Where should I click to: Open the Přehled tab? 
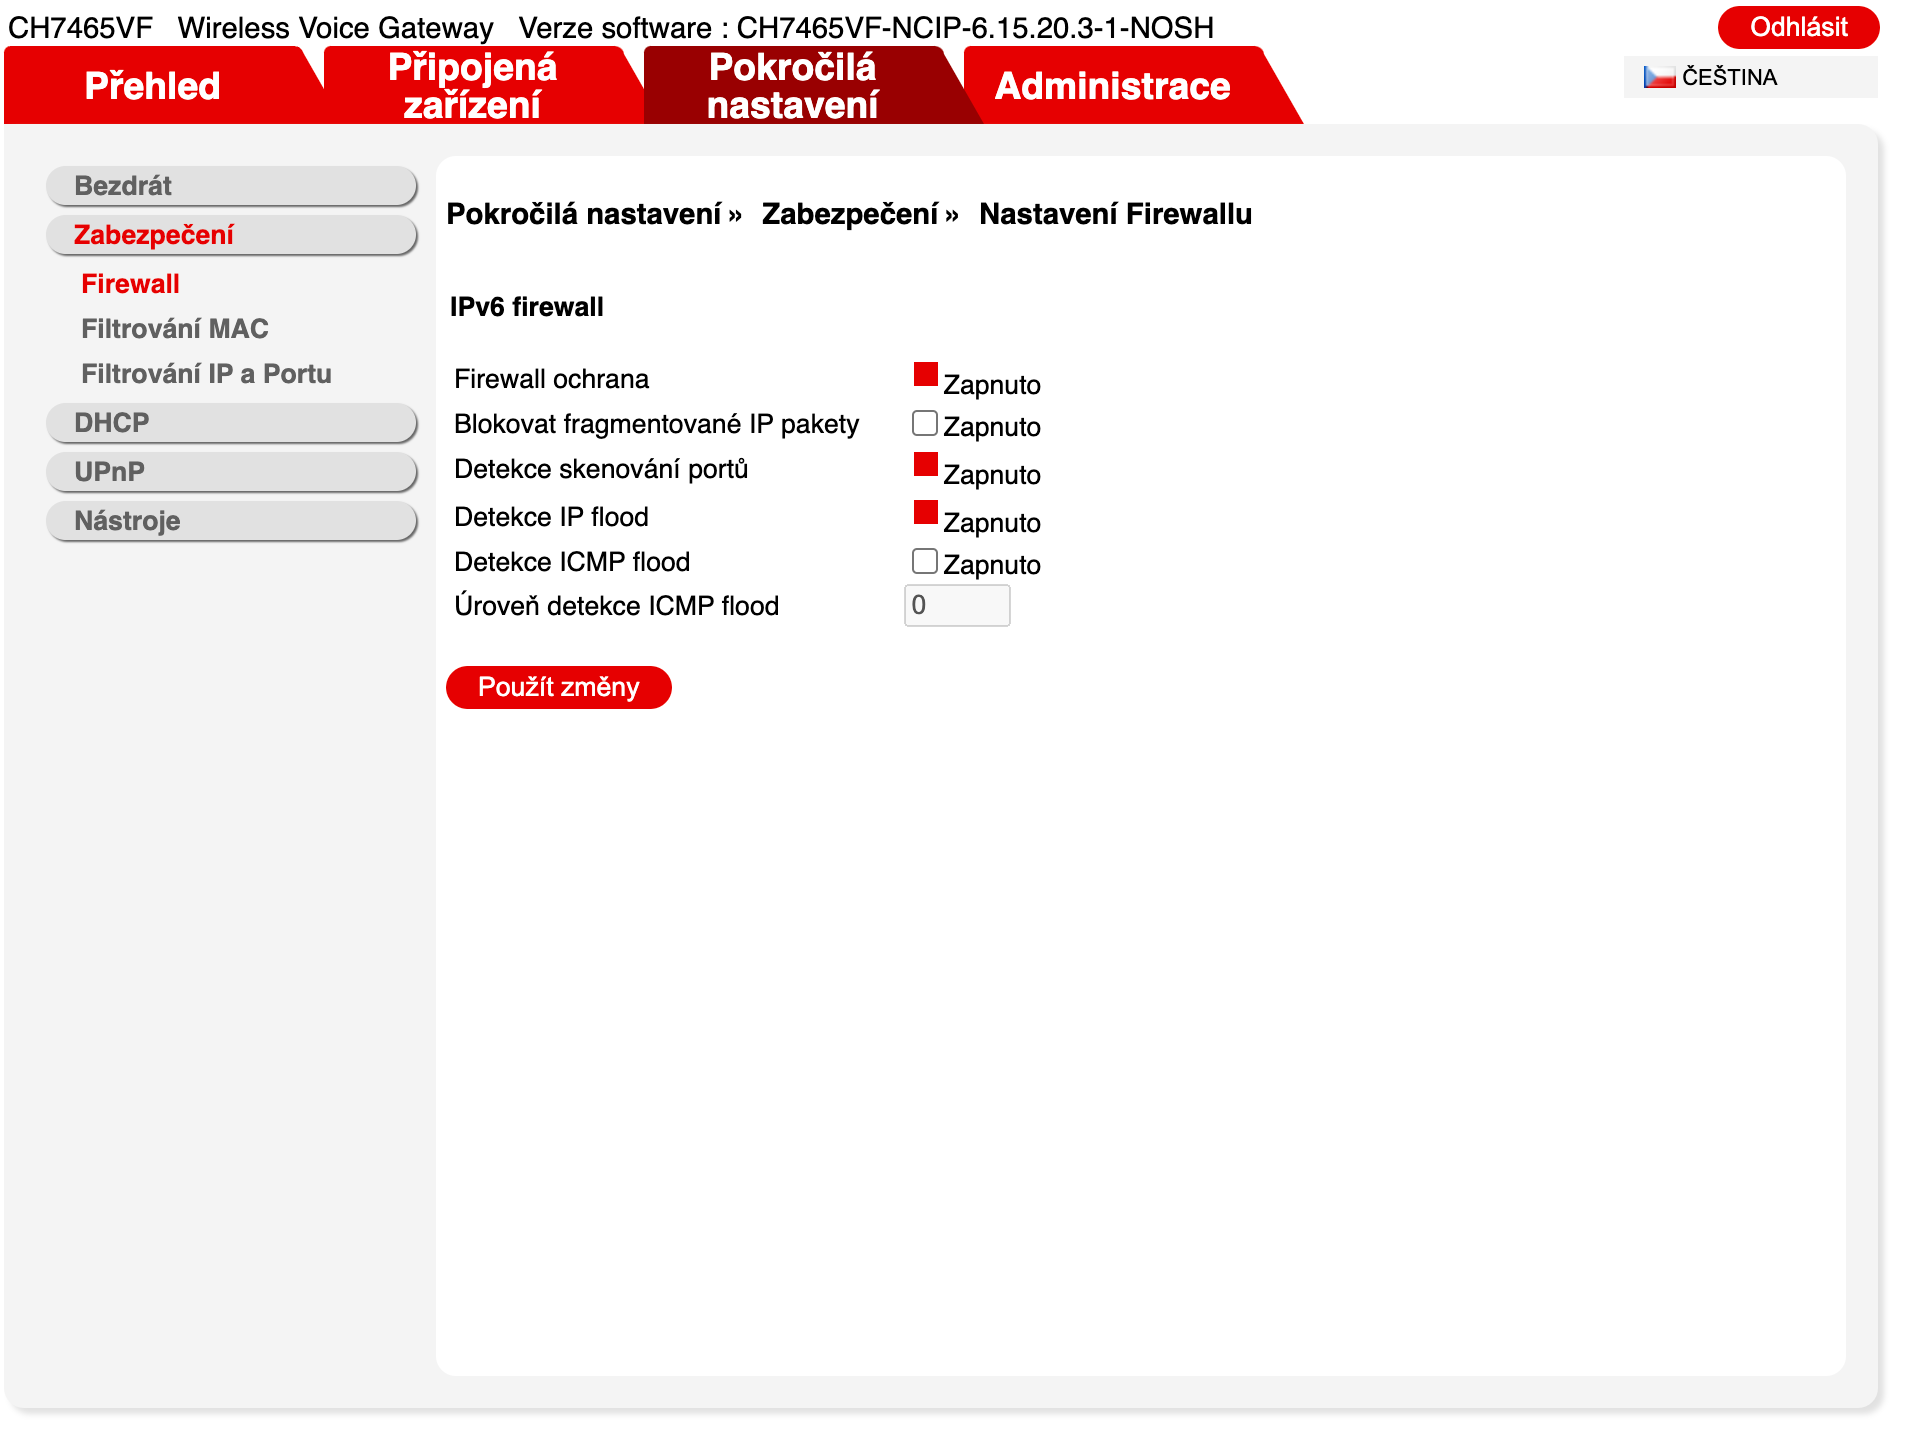(153, 86)
